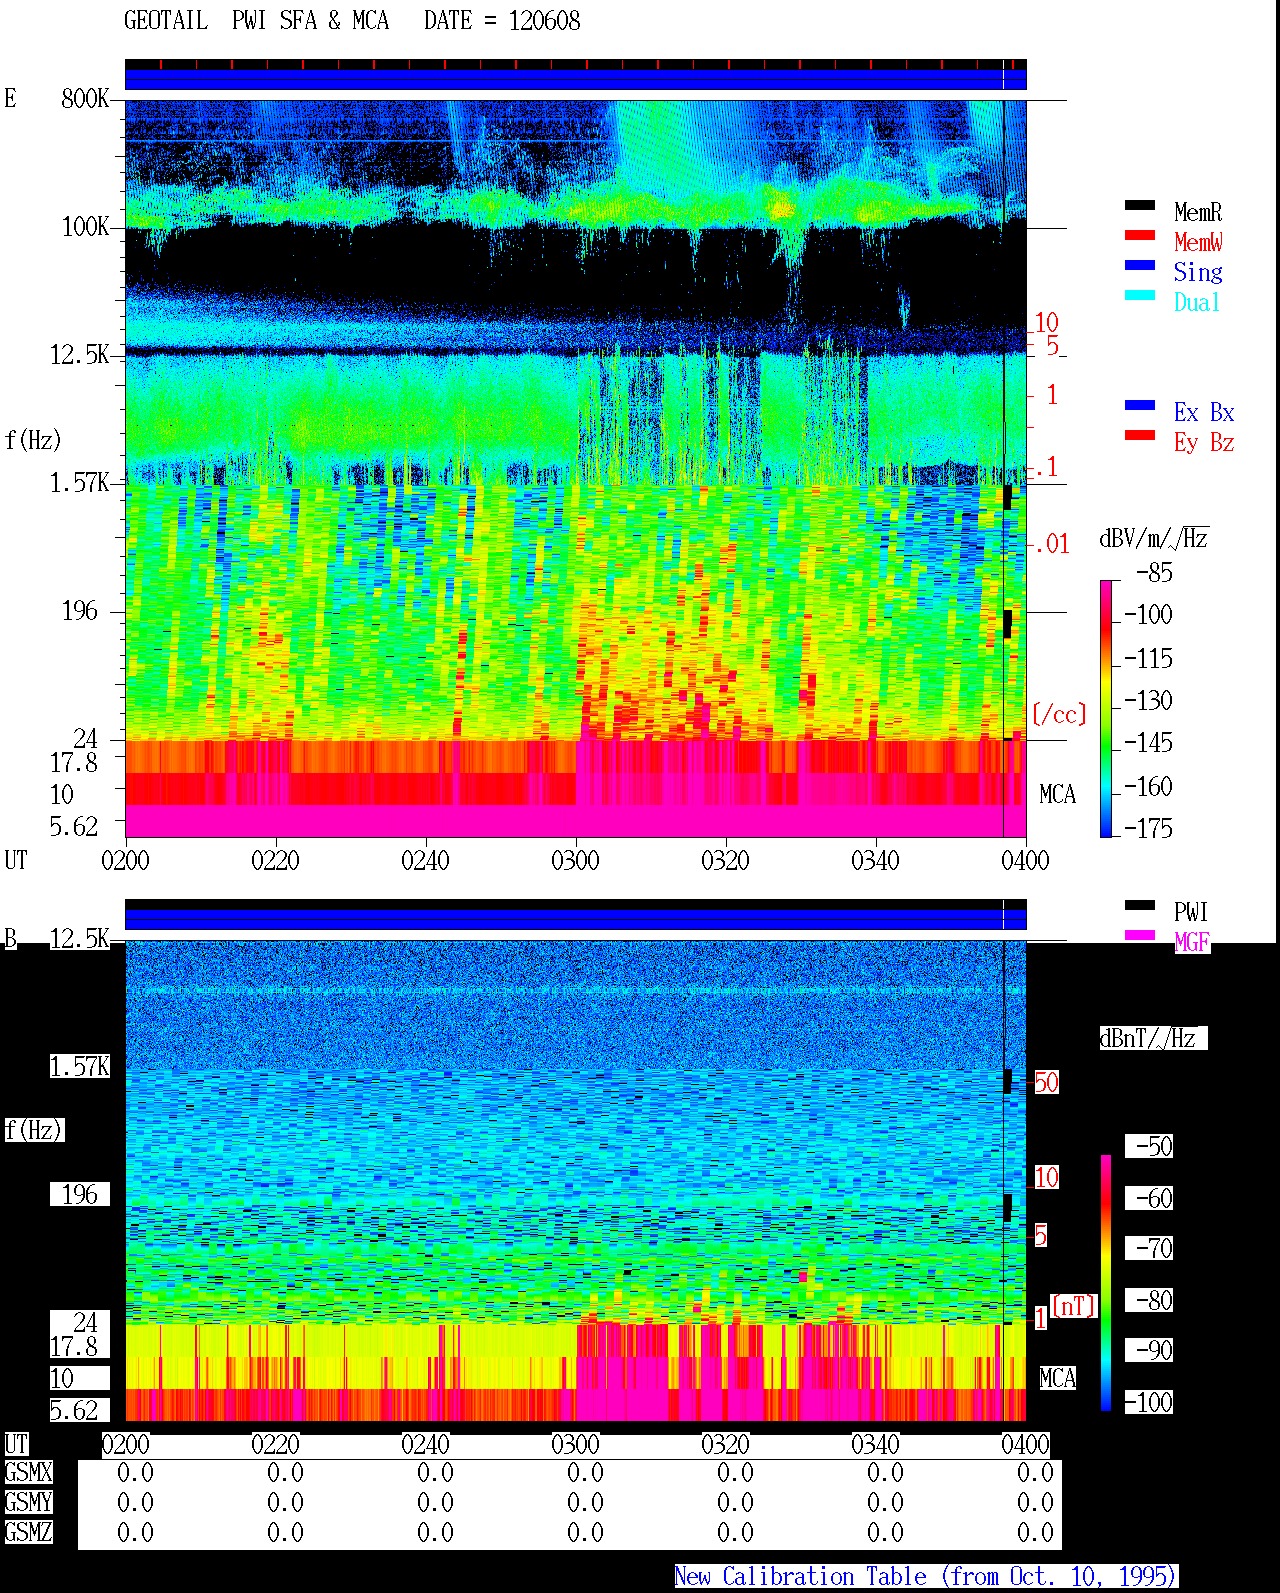
Task: Click the [nT] unit label on B panel
Action: pyautogui.click(x=1074, y=1306)
